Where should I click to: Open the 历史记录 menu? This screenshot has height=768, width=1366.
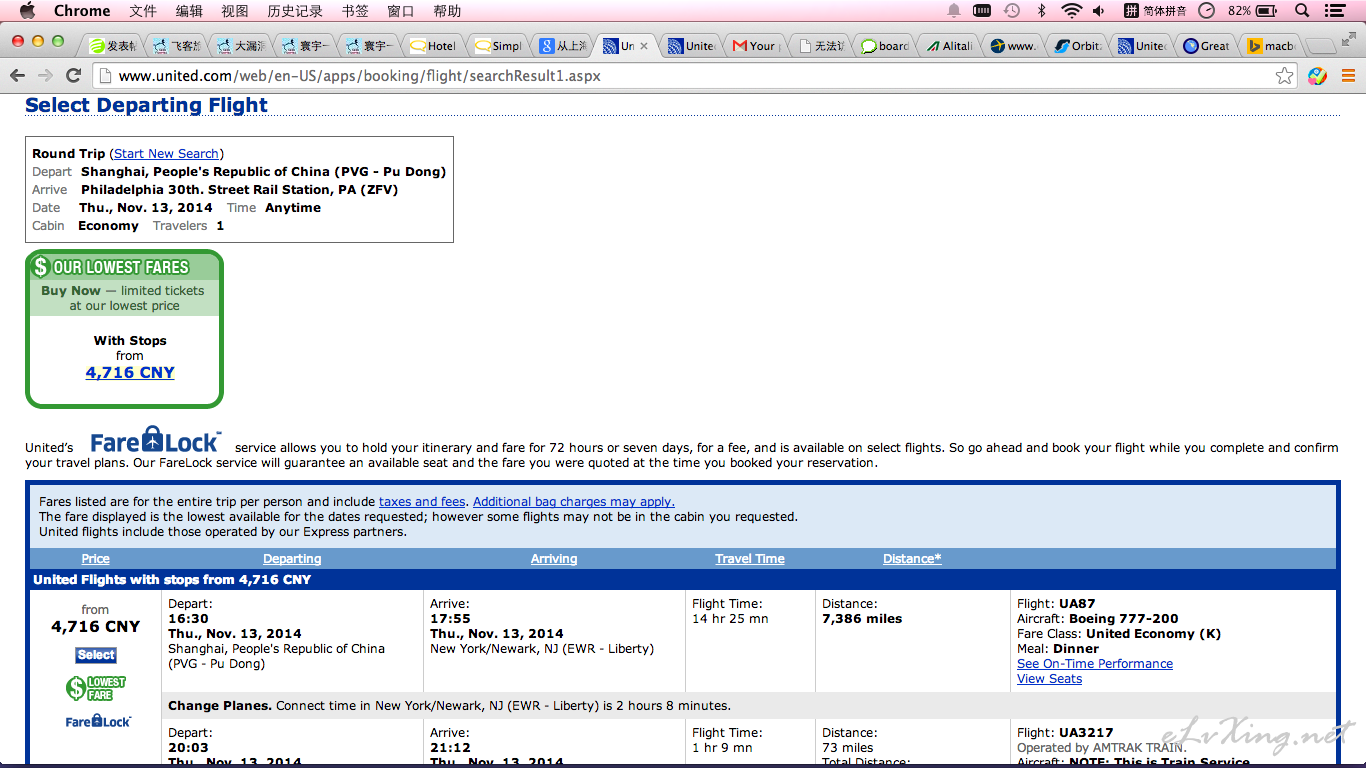coord(295,11)
